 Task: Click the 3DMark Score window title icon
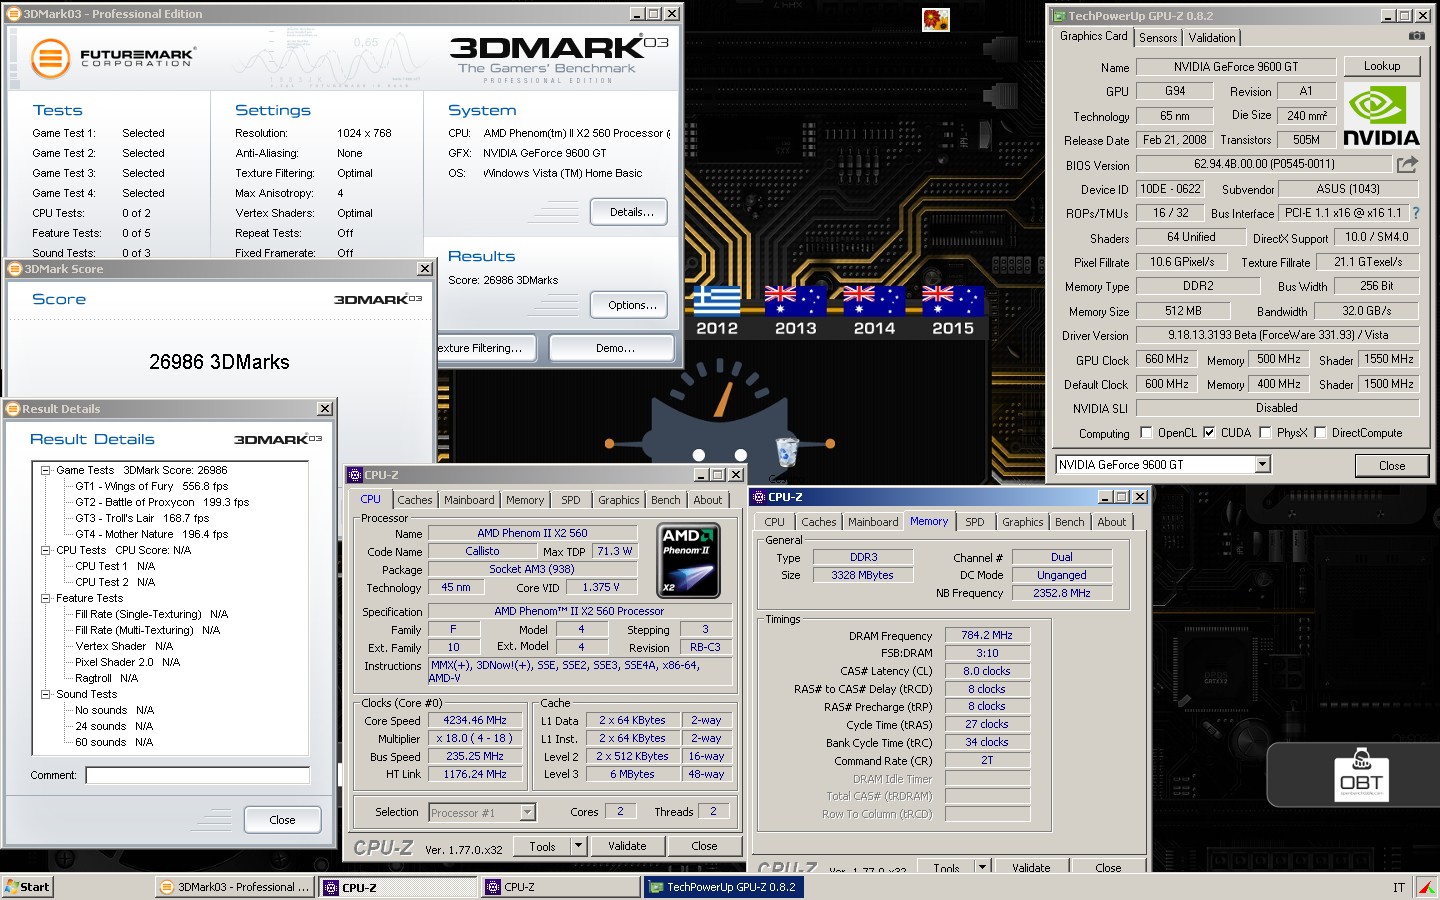coord(14,269)
